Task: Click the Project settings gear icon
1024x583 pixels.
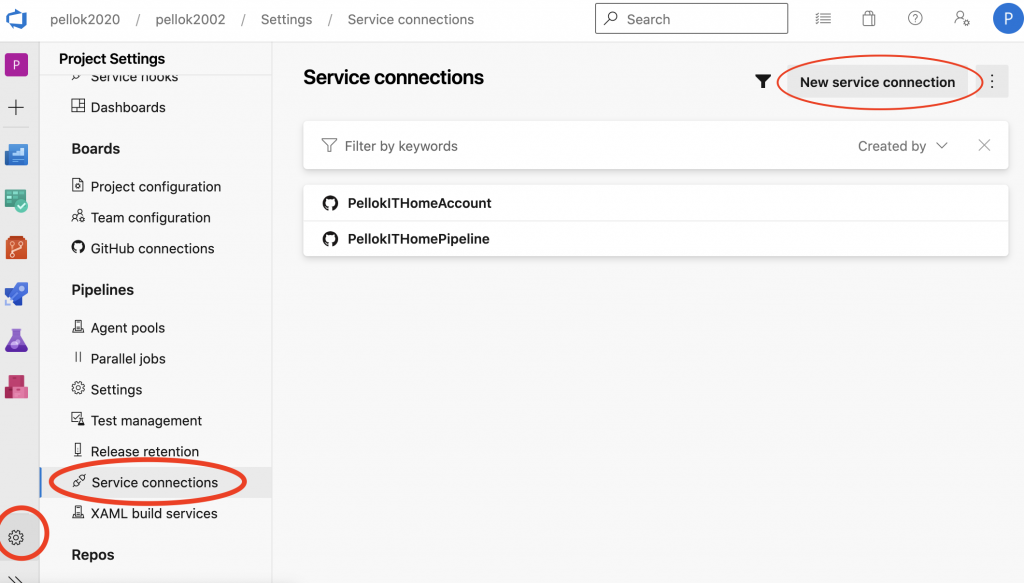Action: point(16,538)
